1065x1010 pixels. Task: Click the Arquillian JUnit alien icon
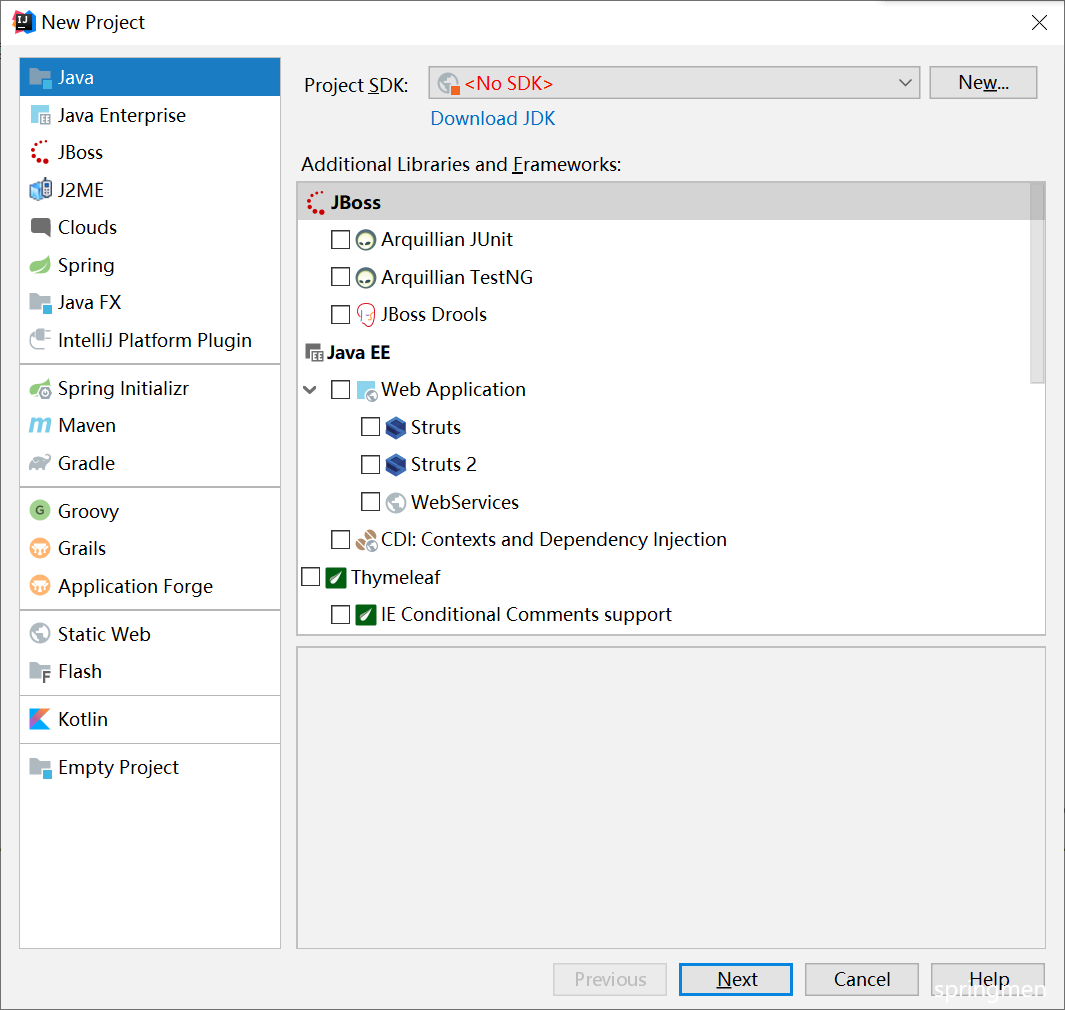pos(365,240)
